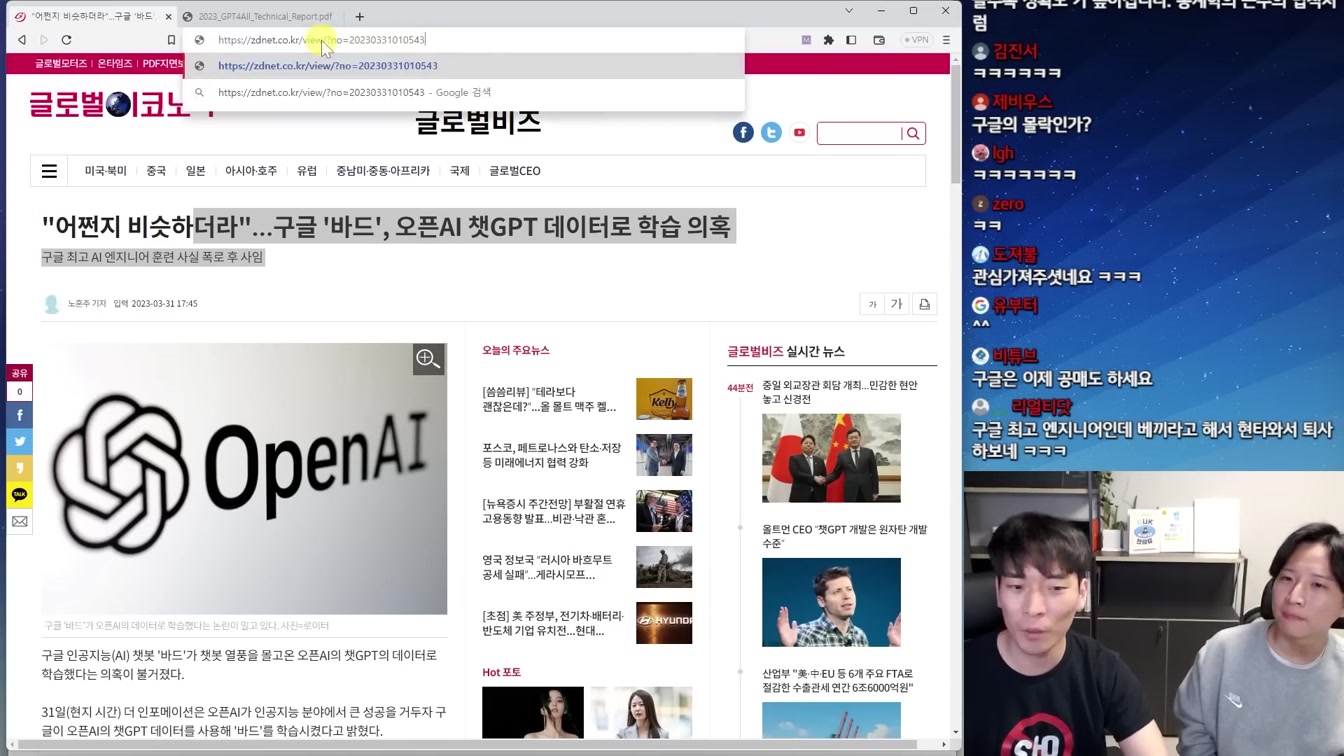Open the site Facebook icon in the header
Image resolution: width=1344 pixels, height=756 pixels.
[x=743, y=133]
